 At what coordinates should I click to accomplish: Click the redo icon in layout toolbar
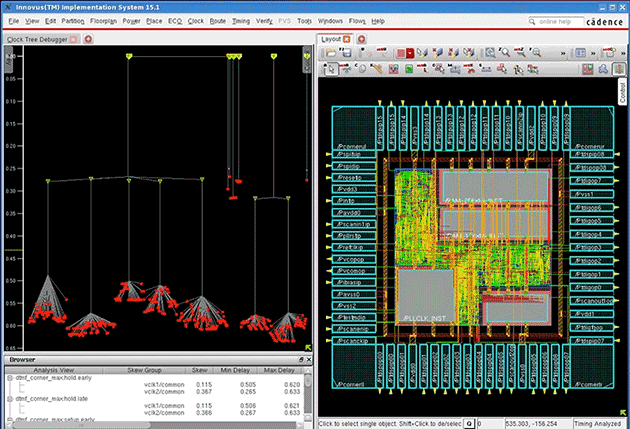tap(381, 53)
